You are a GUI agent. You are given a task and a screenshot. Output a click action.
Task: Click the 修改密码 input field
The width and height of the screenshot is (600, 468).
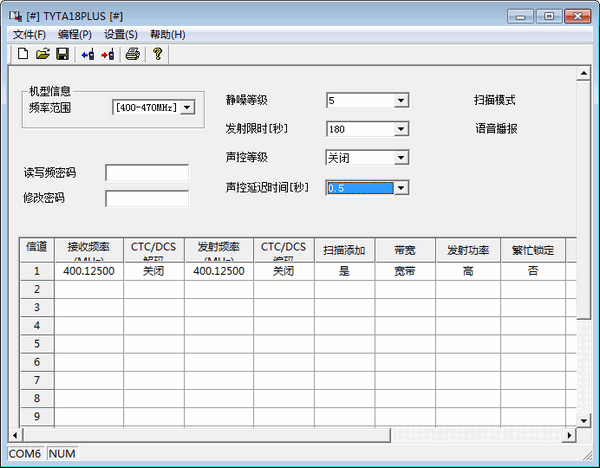point(147,198)
